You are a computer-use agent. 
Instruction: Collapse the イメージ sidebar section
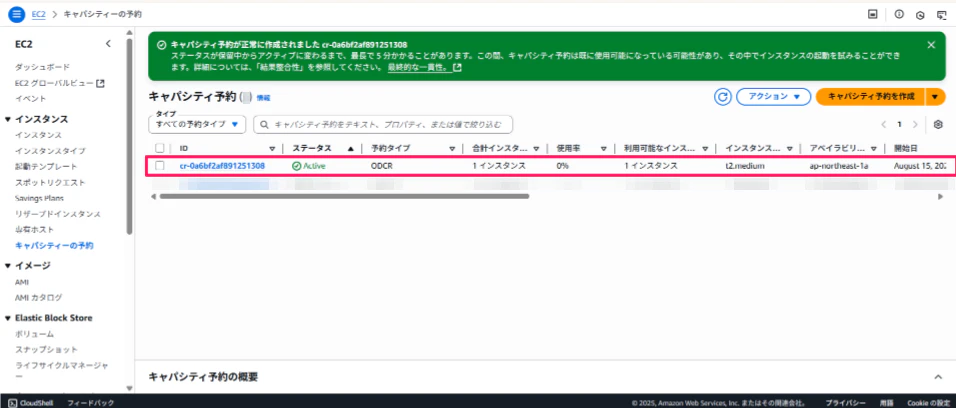[x=8, y=265]
